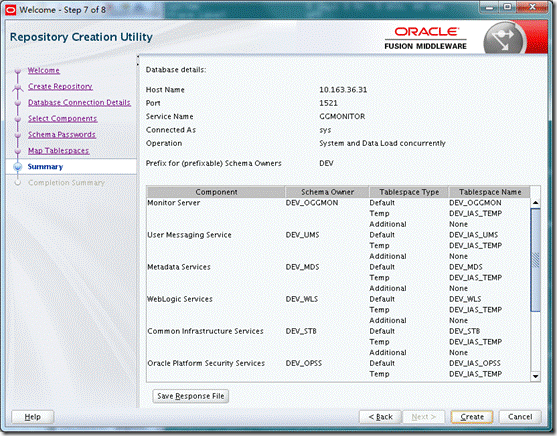Navigate to Select Components step
Image resolution: width=557 pixels, height=436 pixels.
pyautogui.click(x=63, y=119)
